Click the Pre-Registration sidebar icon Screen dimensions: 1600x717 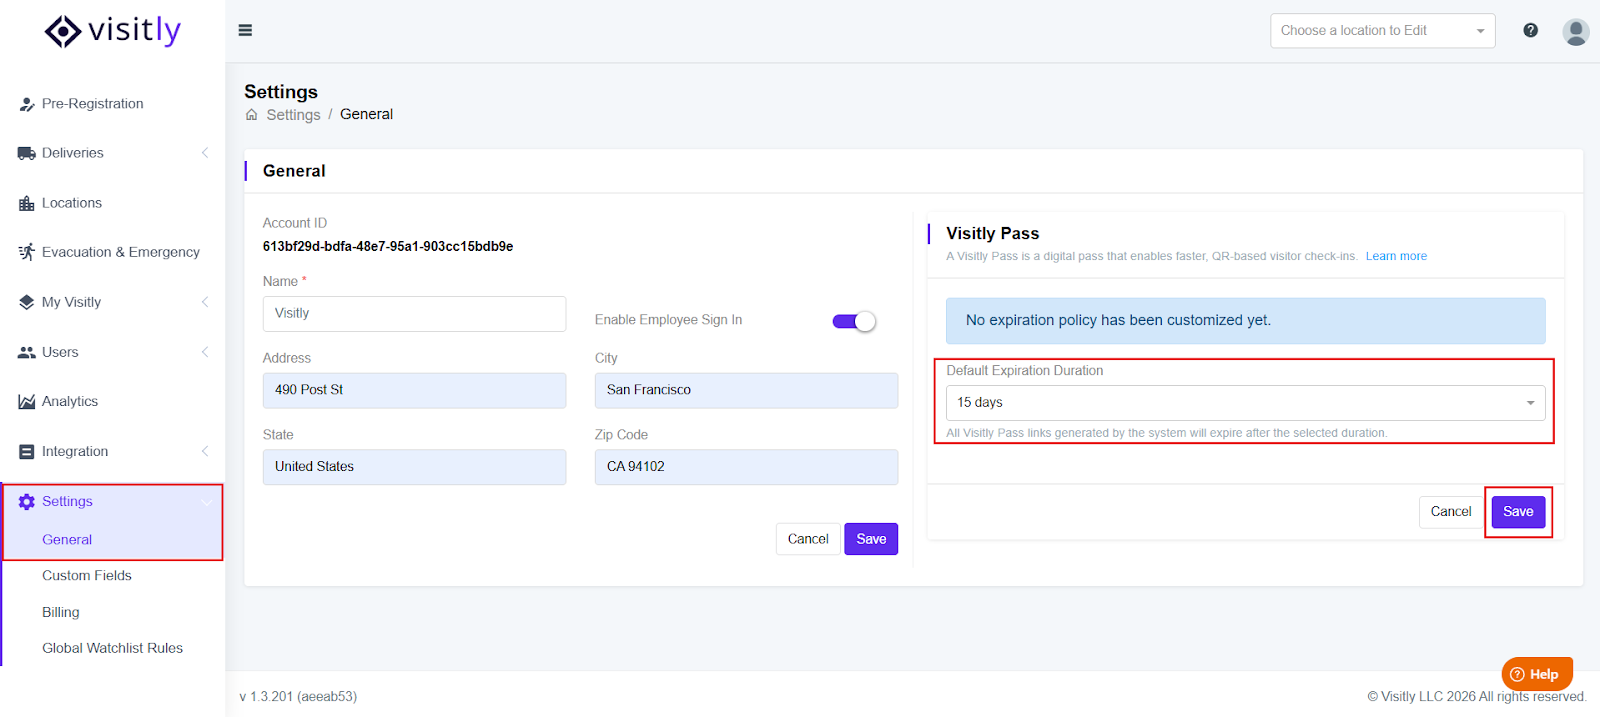[27, 104]
